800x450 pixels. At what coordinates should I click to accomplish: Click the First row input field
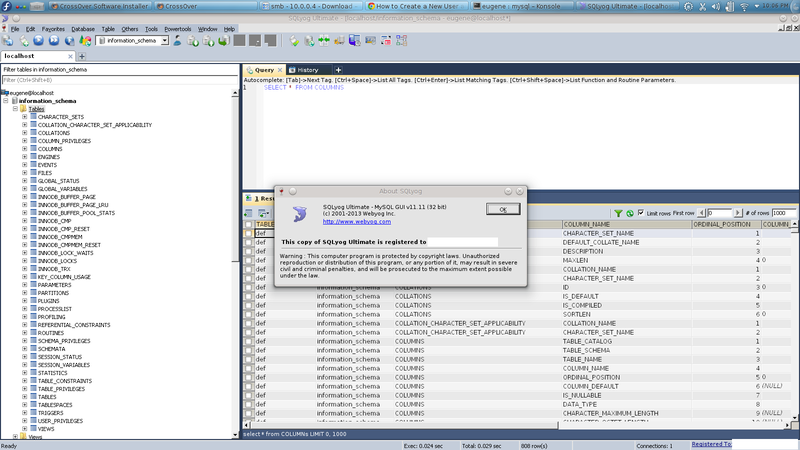click(x=719, y=213)
